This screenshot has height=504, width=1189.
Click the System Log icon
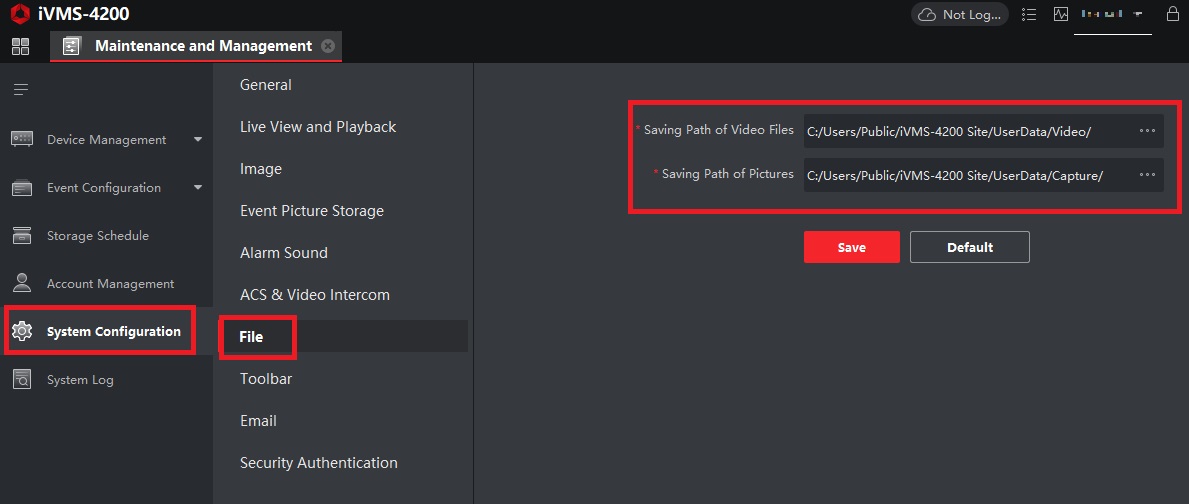(x=22, y=379)
